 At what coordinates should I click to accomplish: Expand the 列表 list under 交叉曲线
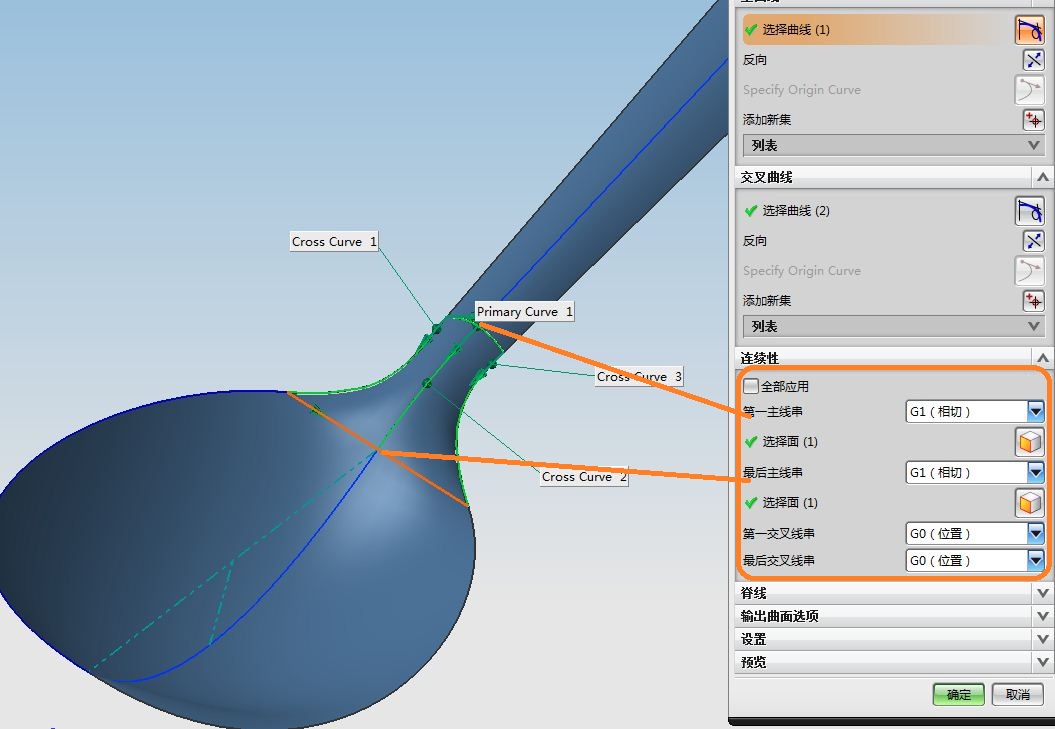pyautogui.click(x=894, y=326)
